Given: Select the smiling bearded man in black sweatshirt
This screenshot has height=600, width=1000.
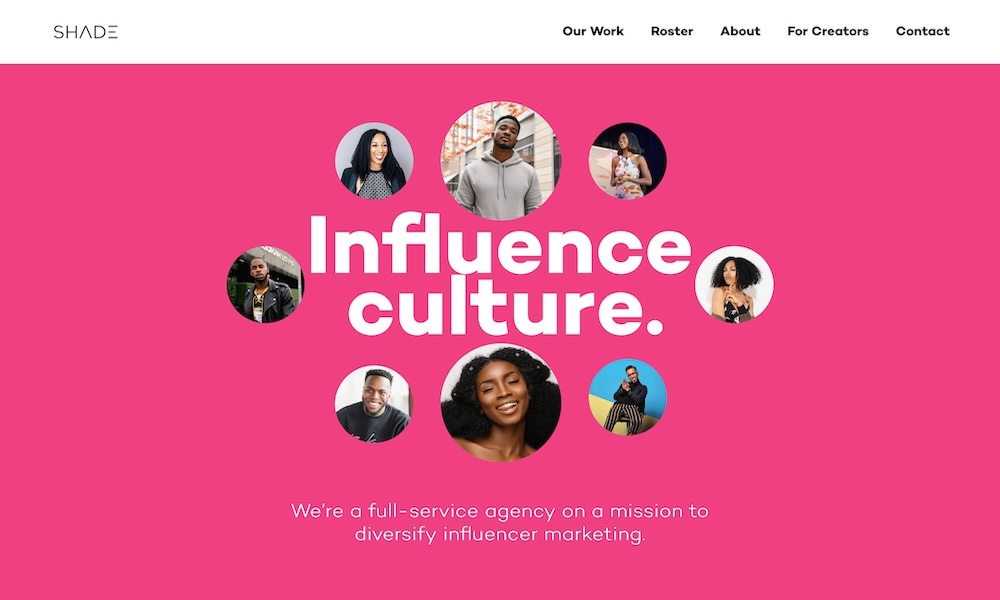Looking at the screenshot, I should [x=374, y=403].
